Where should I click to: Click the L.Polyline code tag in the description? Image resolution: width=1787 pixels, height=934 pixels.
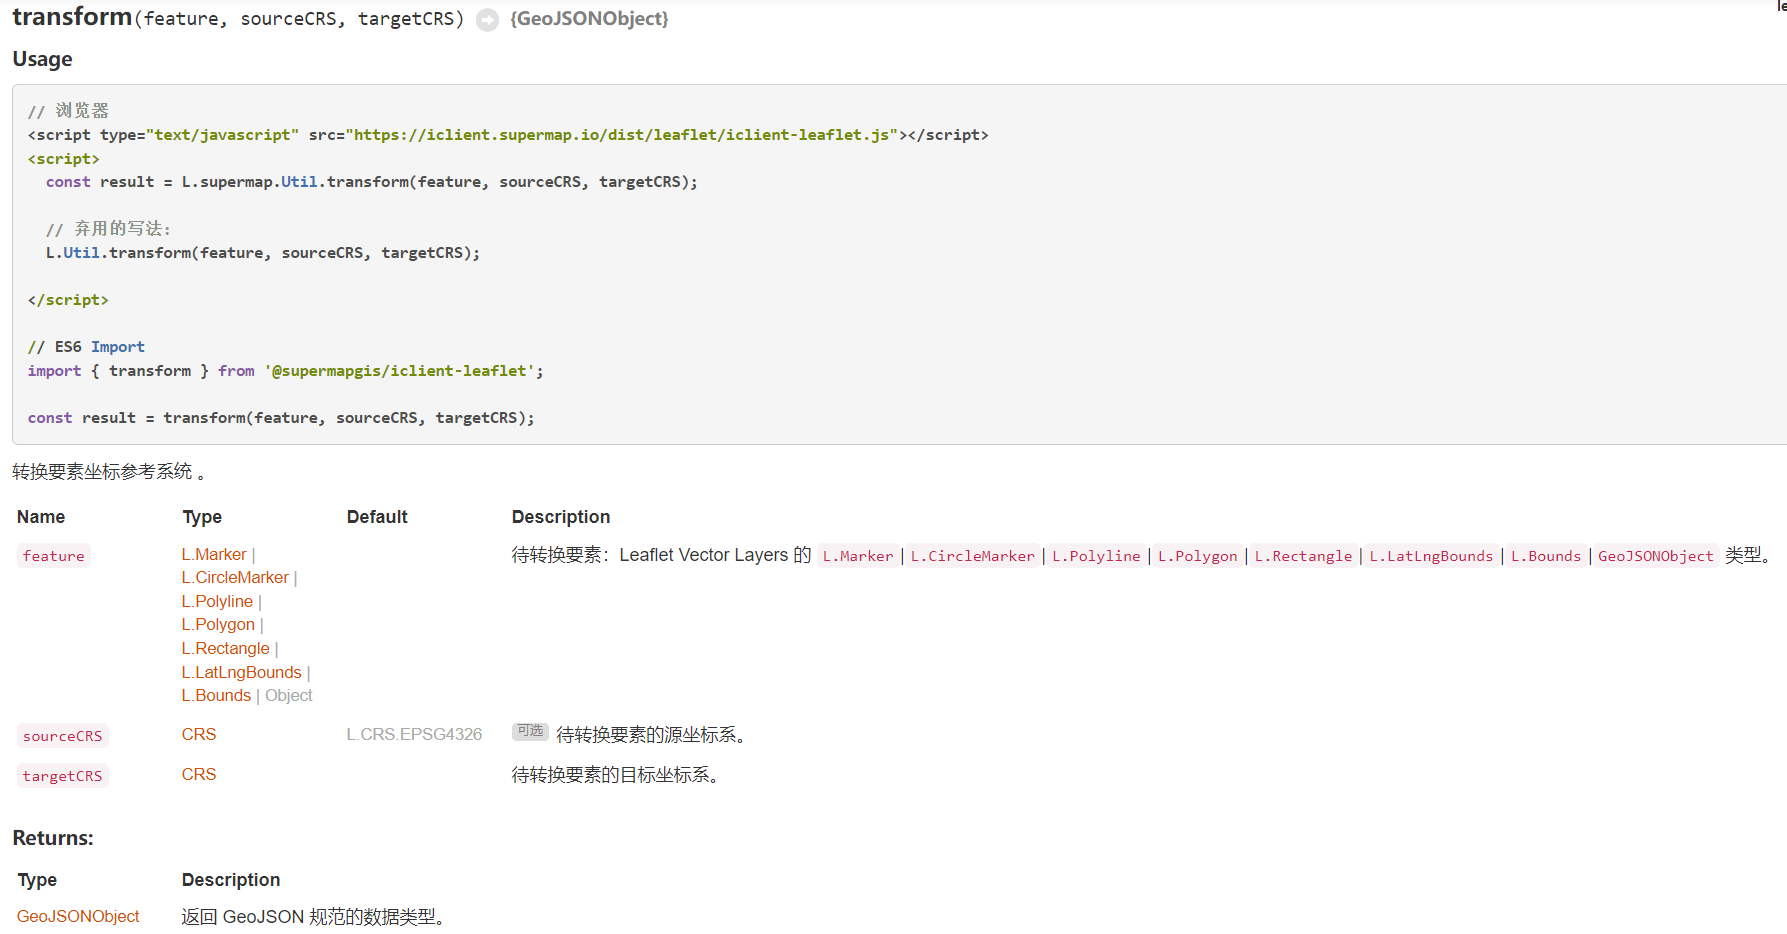(1096, 556)
